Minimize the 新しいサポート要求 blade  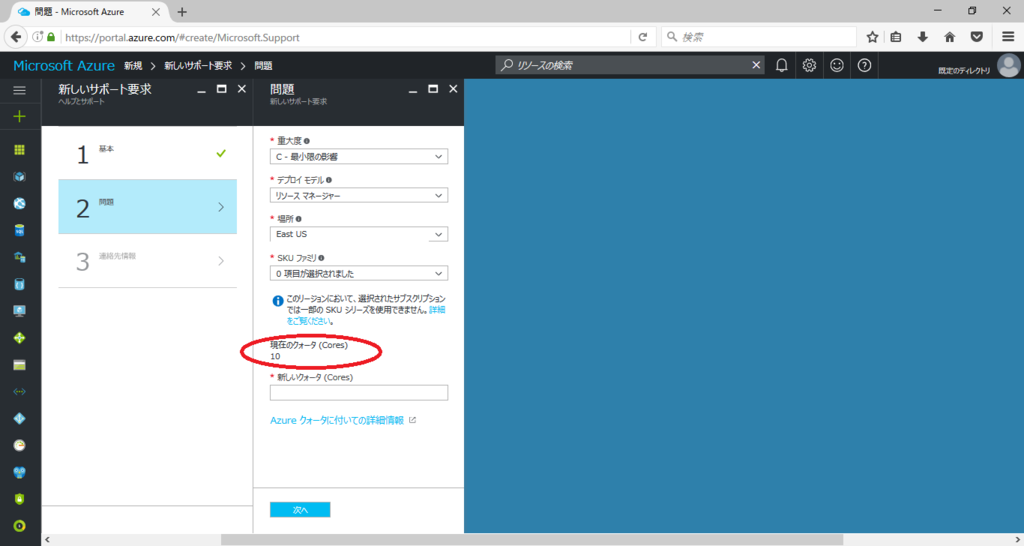(201, 90)
